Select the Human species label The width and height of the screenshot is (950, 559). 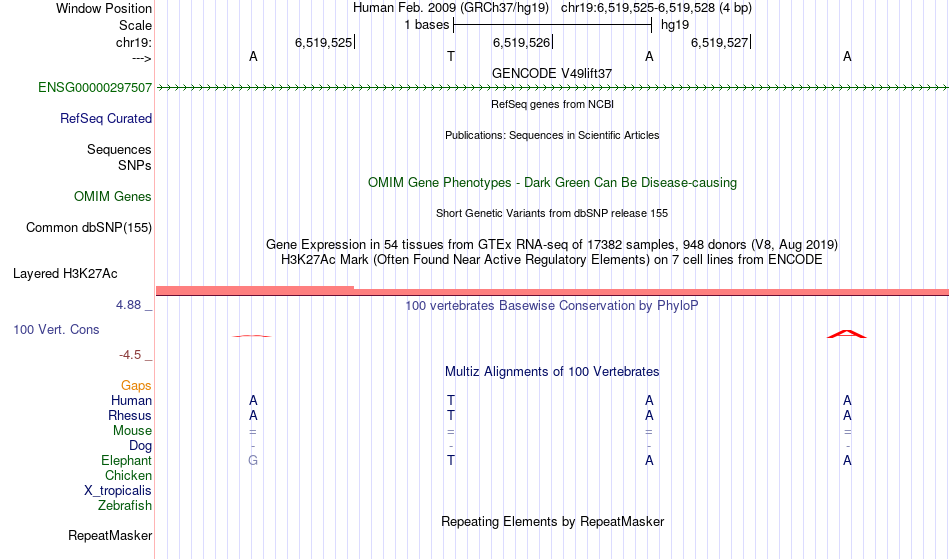(x=131, y=401)
